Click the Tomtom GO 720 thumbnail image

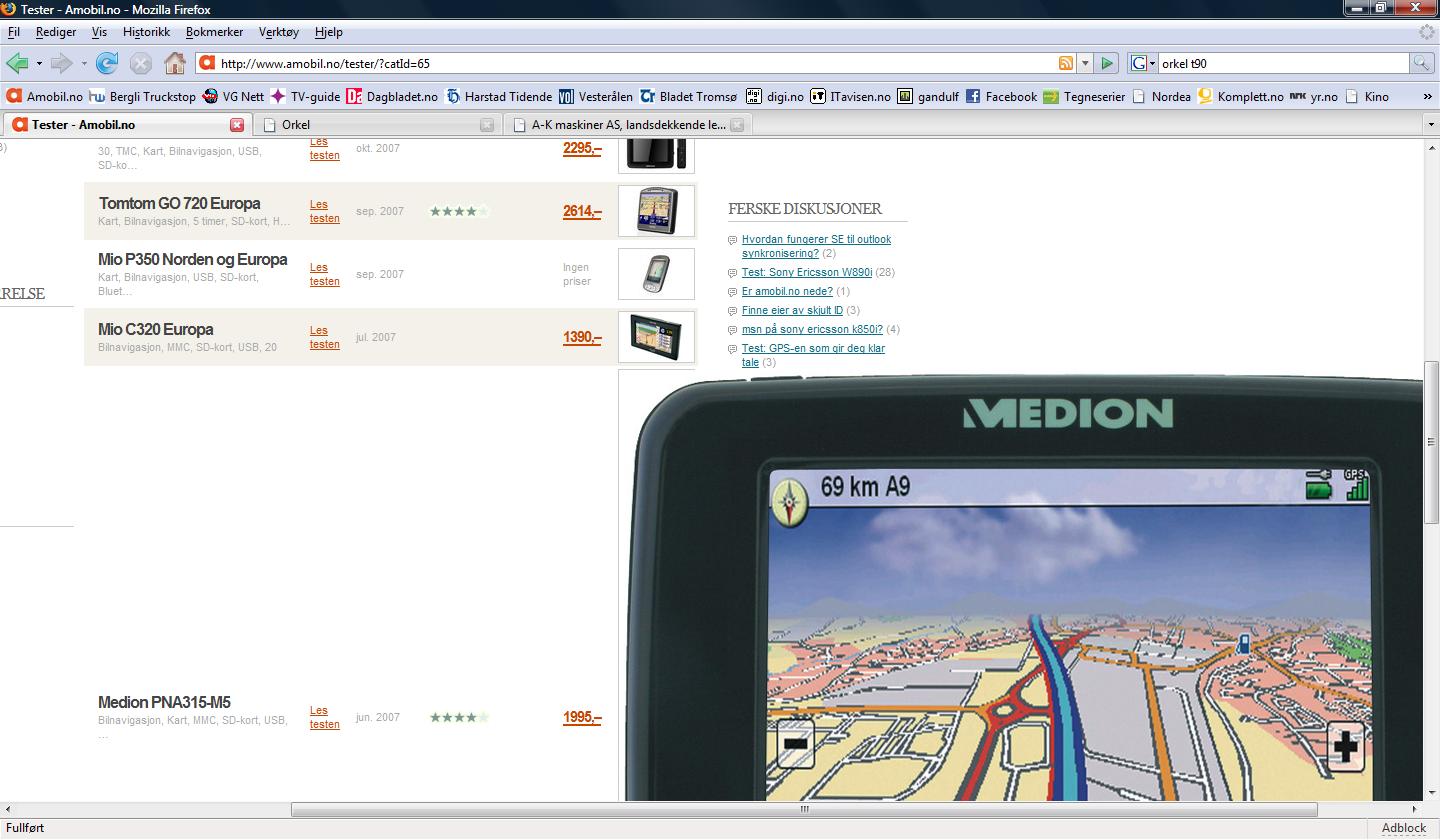(x=656, y=211)
